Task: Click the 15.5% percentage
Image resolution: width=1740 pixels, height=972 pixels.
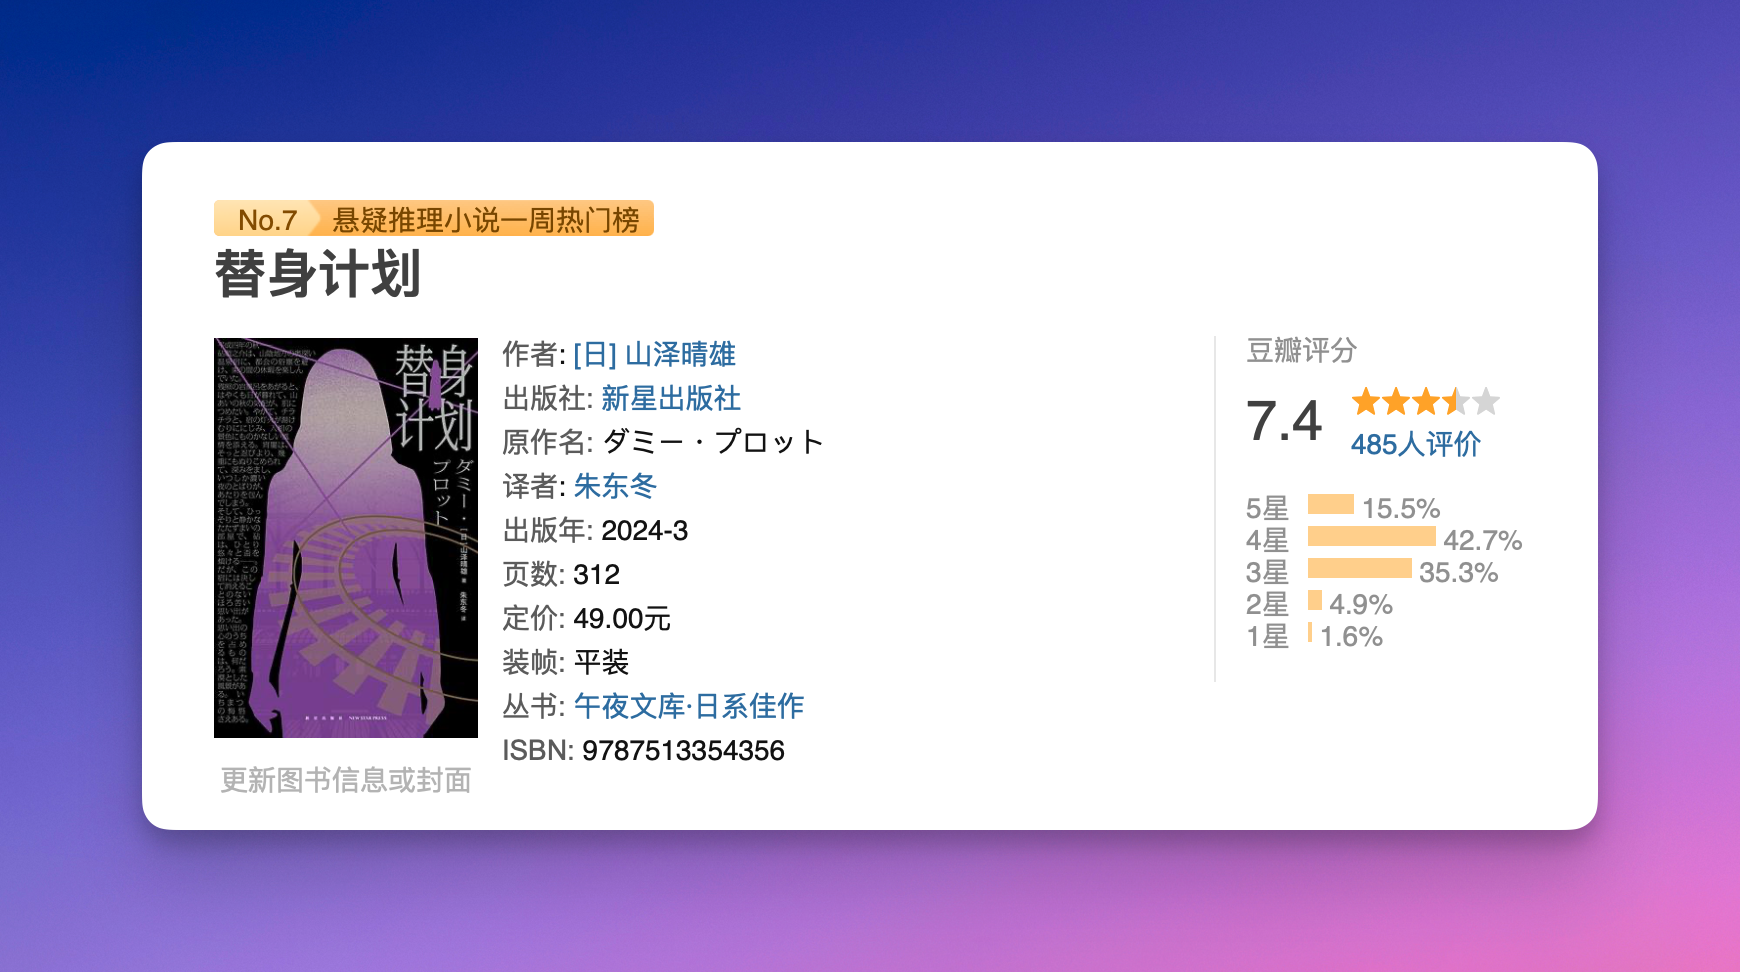Action: tap(1401, 508)
